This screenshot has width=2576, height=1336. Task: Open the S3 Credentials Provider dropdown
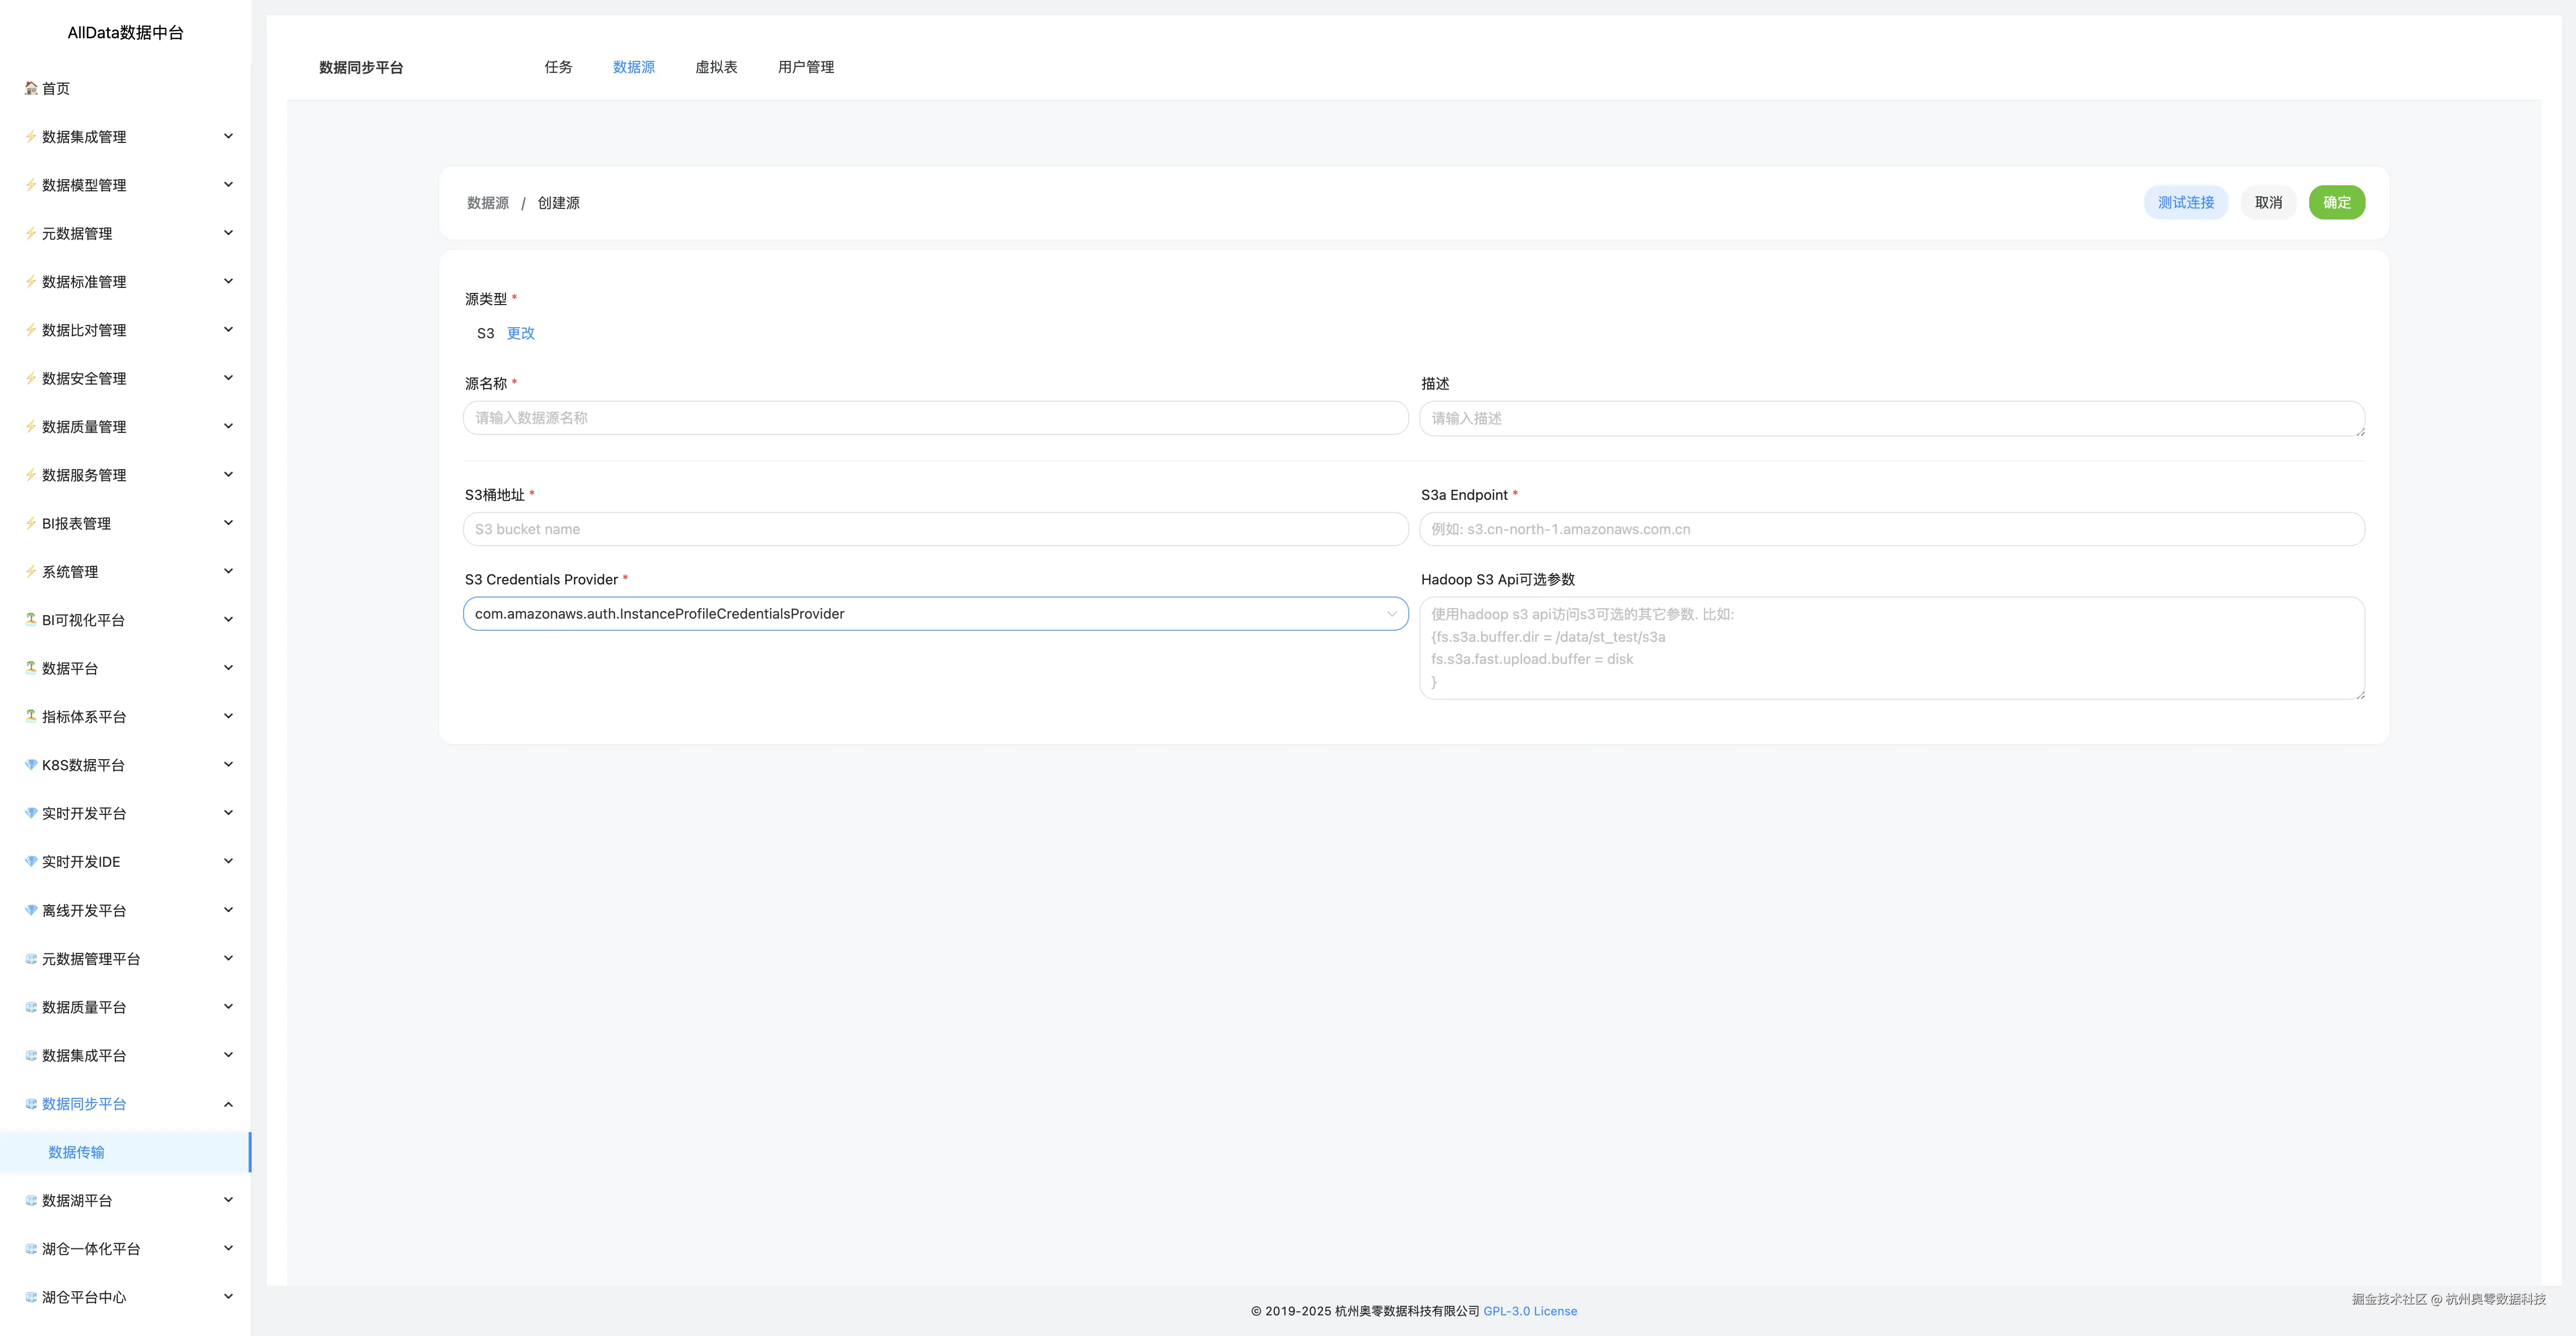[935, 614]
